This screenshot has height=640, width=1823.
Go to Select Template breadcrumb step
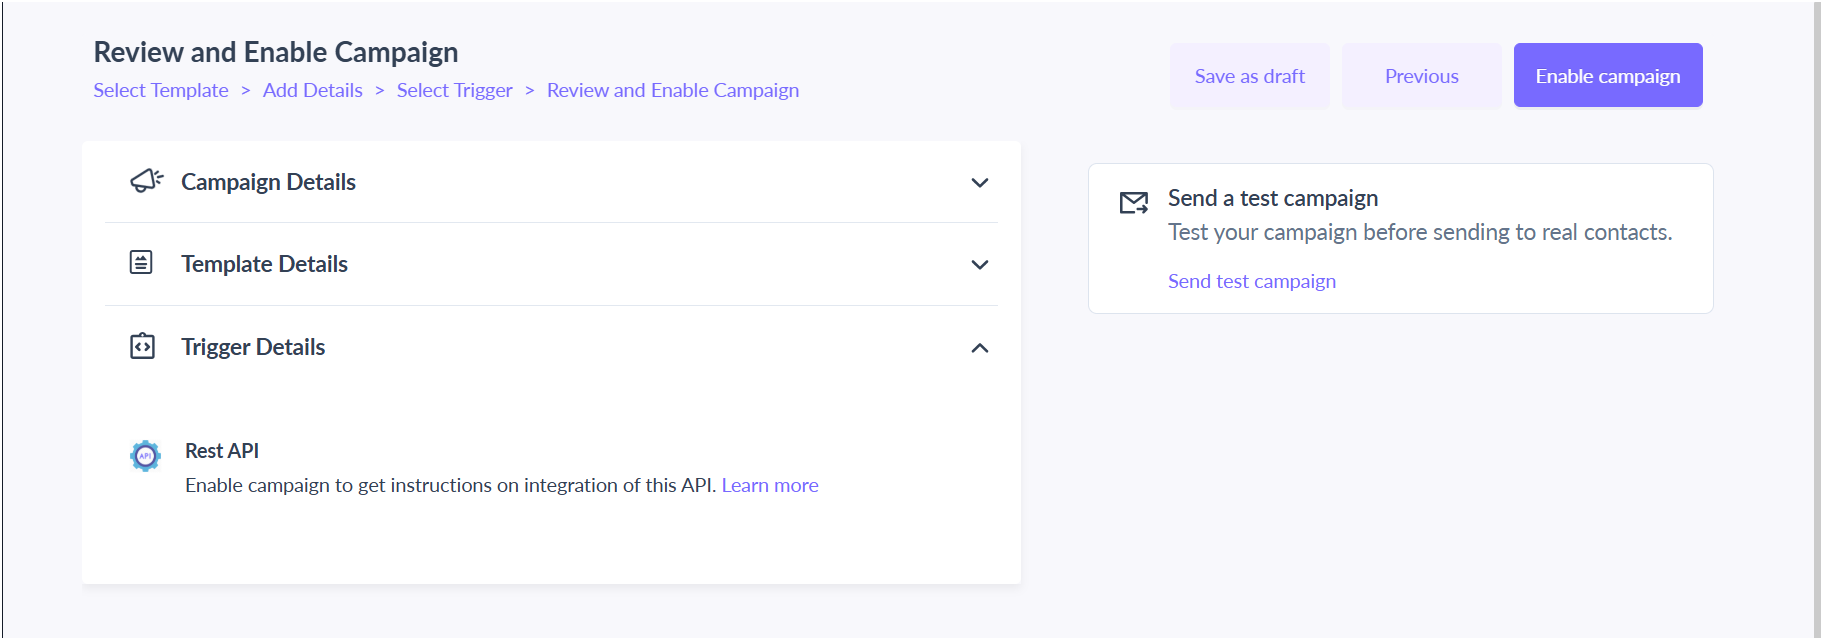161,90
